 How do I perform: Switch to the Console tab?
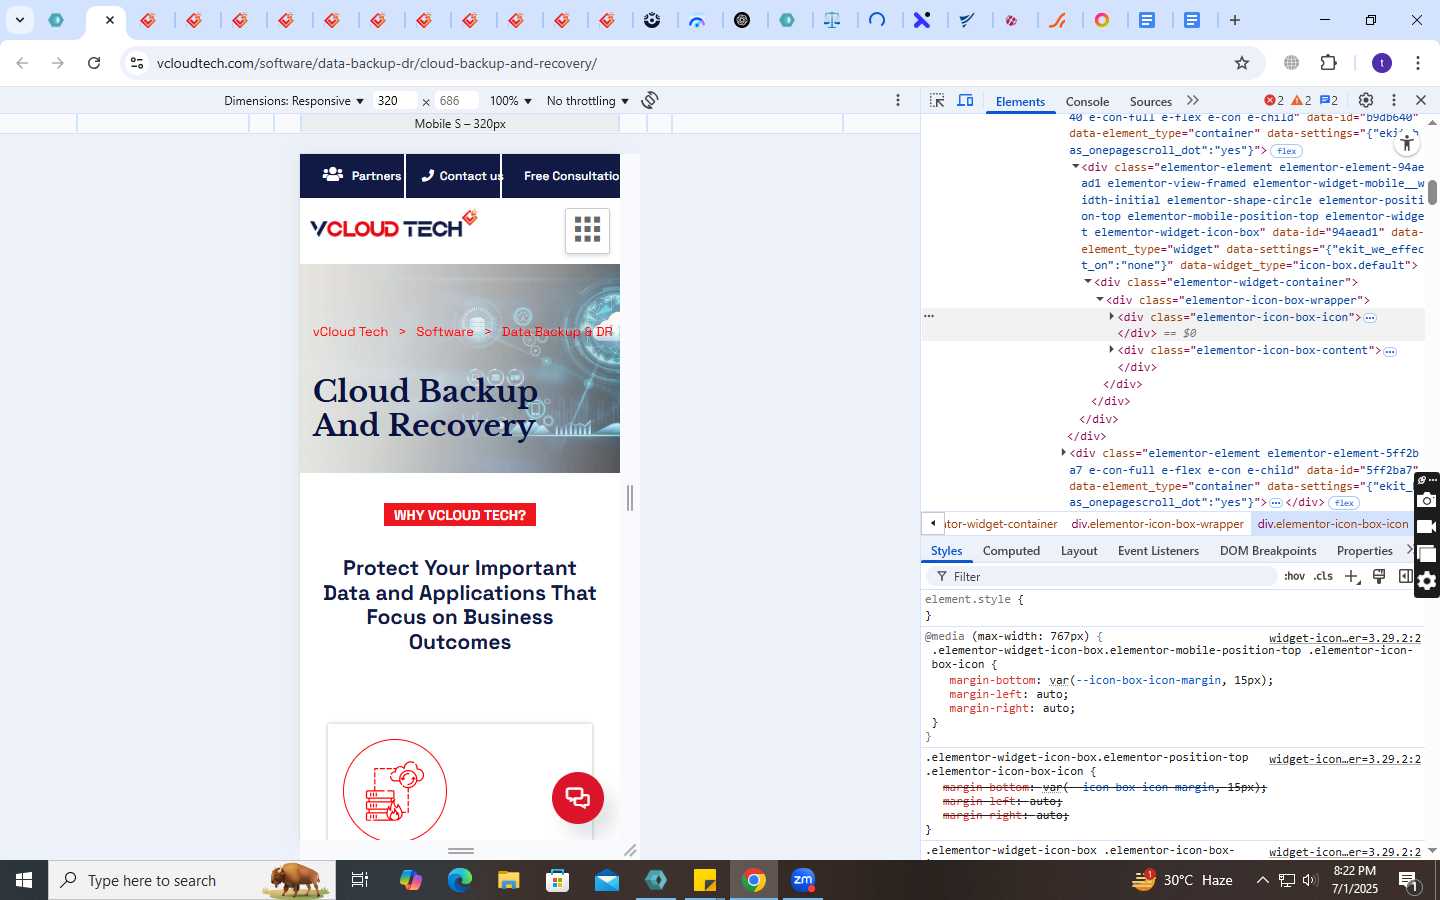tap(1087, 101)
